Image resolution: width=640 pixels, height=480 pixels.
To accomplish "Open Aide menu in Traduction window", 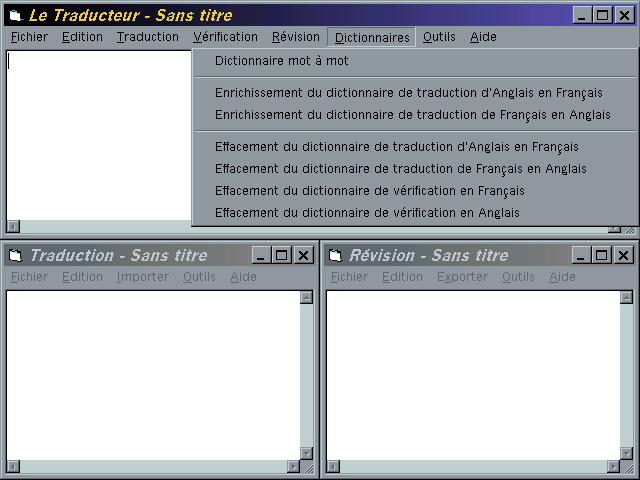I will coord(243,277).
